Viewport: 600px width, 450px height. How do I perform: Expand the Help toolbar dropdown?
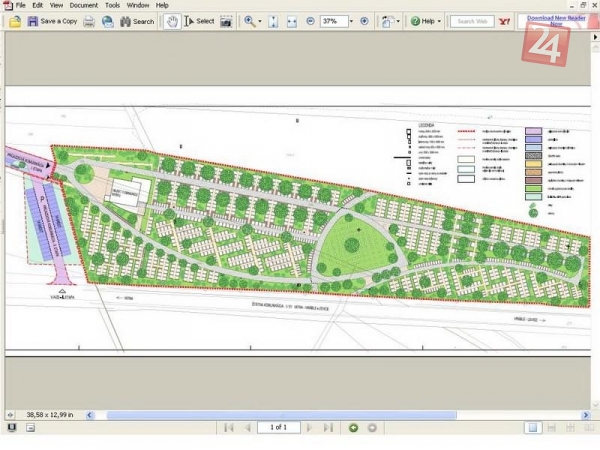point(441,21)
